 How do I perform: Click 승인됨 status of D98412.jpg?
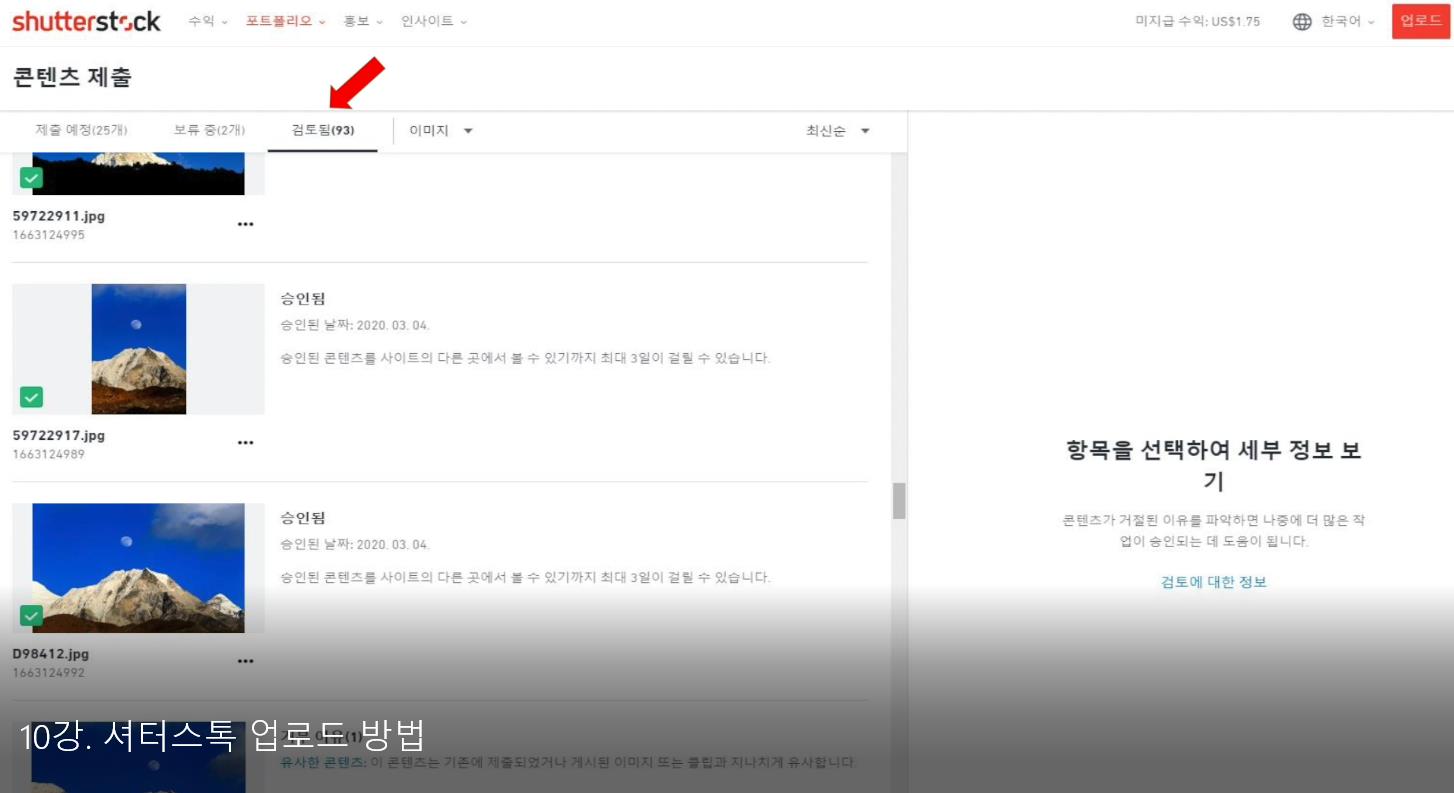[x=303, y=518]
